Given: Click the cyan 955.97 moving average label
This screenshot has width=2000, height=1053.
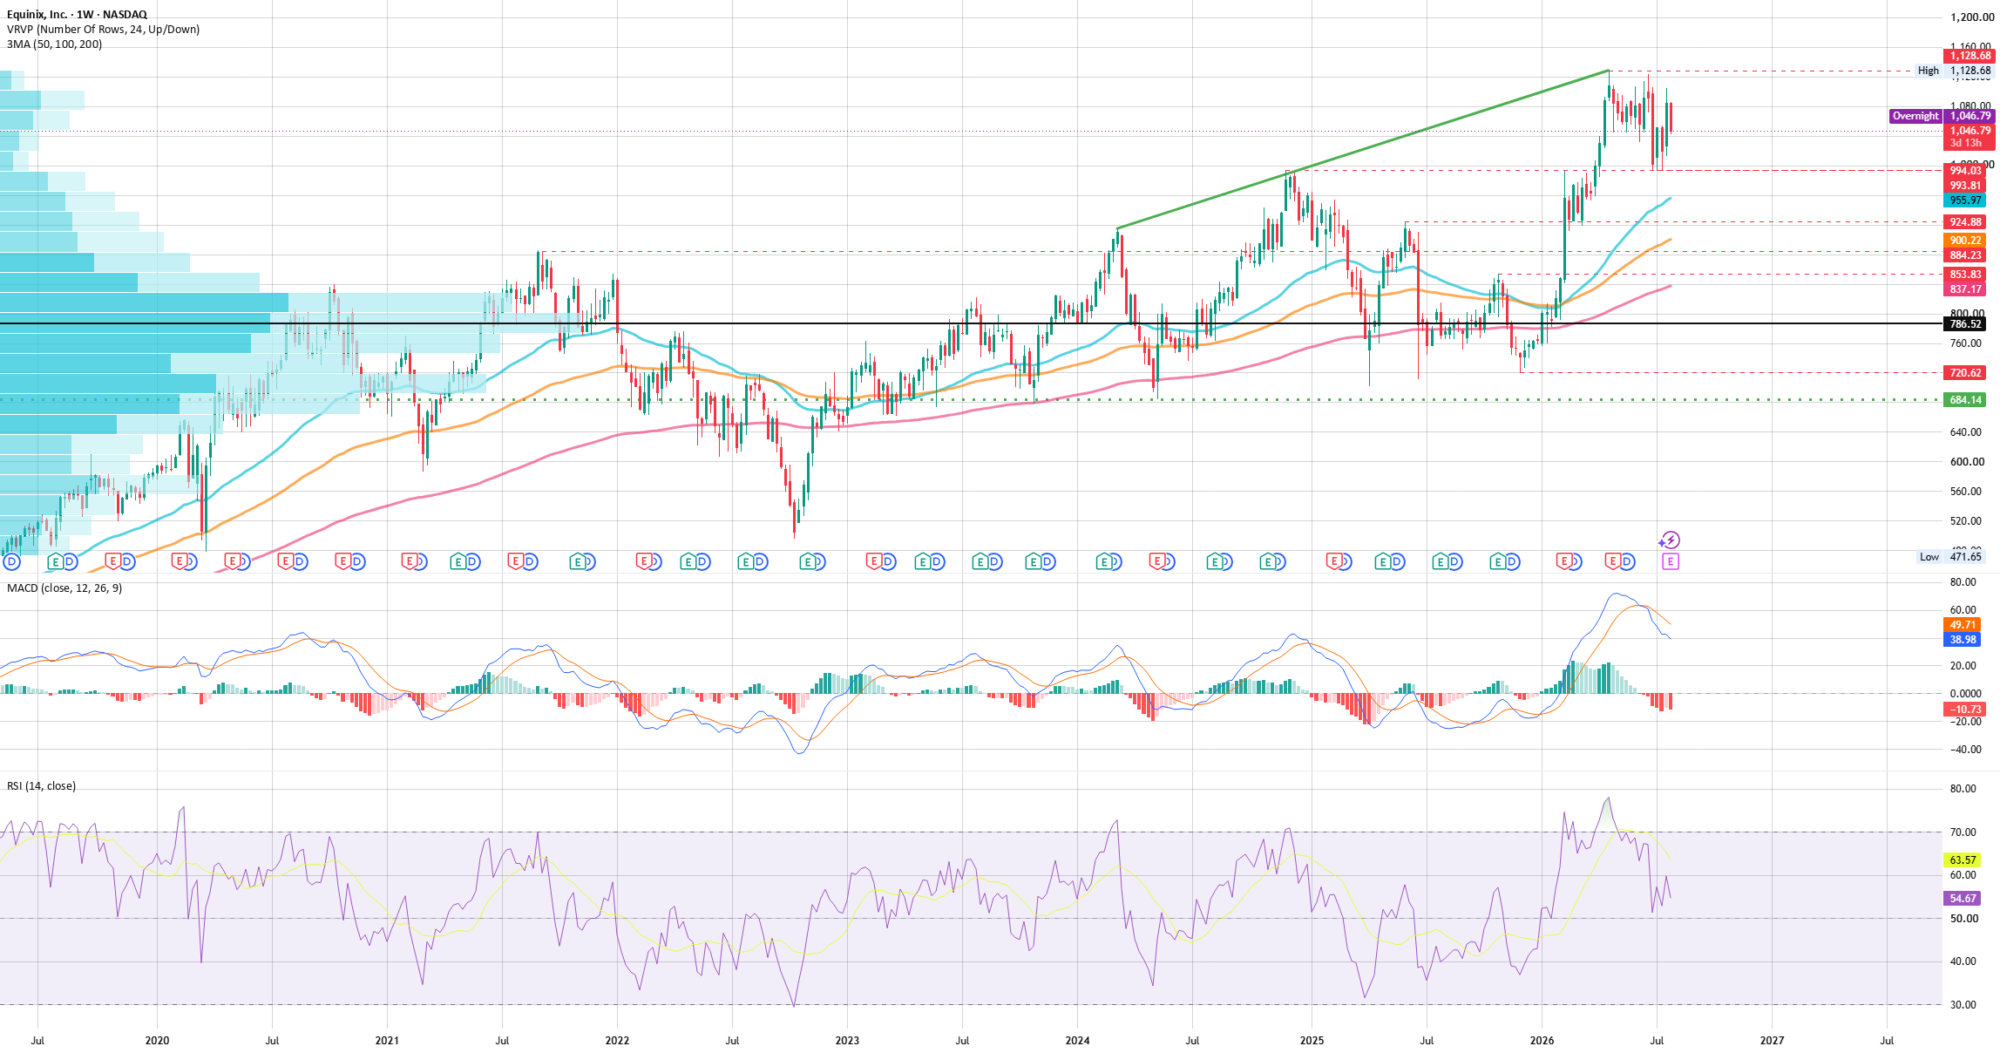Looking at the screenshot, I should pyautogui.click(x=1965, y=201).
